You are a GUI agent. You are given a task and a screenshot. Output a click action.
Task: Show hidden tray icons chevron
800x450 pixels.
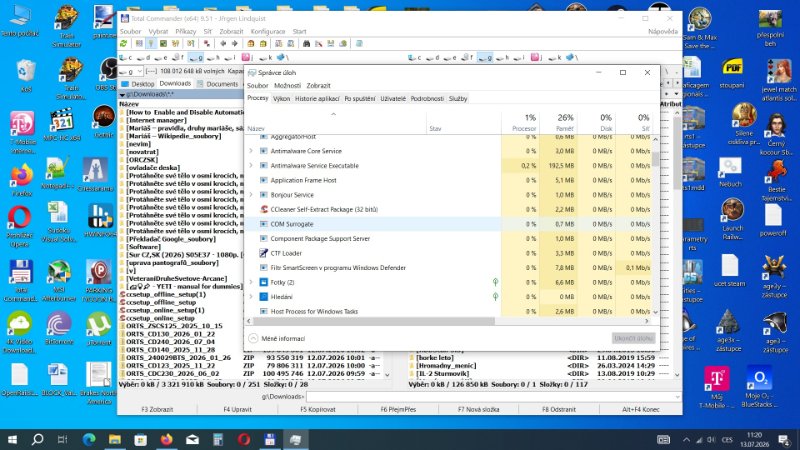pyautogui.click(x=686, y=440)
